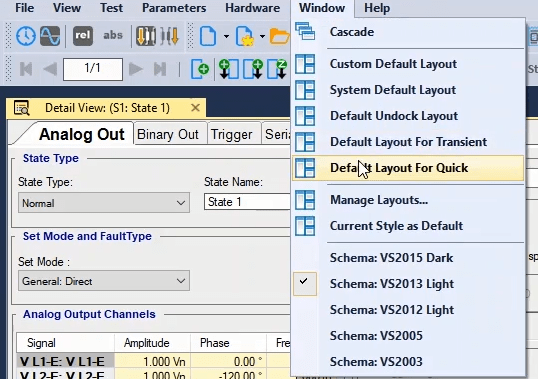Viewport: 538px width, 379px height.
Task: Click the open folder icon
Action: pyautogui.click(x=279, y=36)
